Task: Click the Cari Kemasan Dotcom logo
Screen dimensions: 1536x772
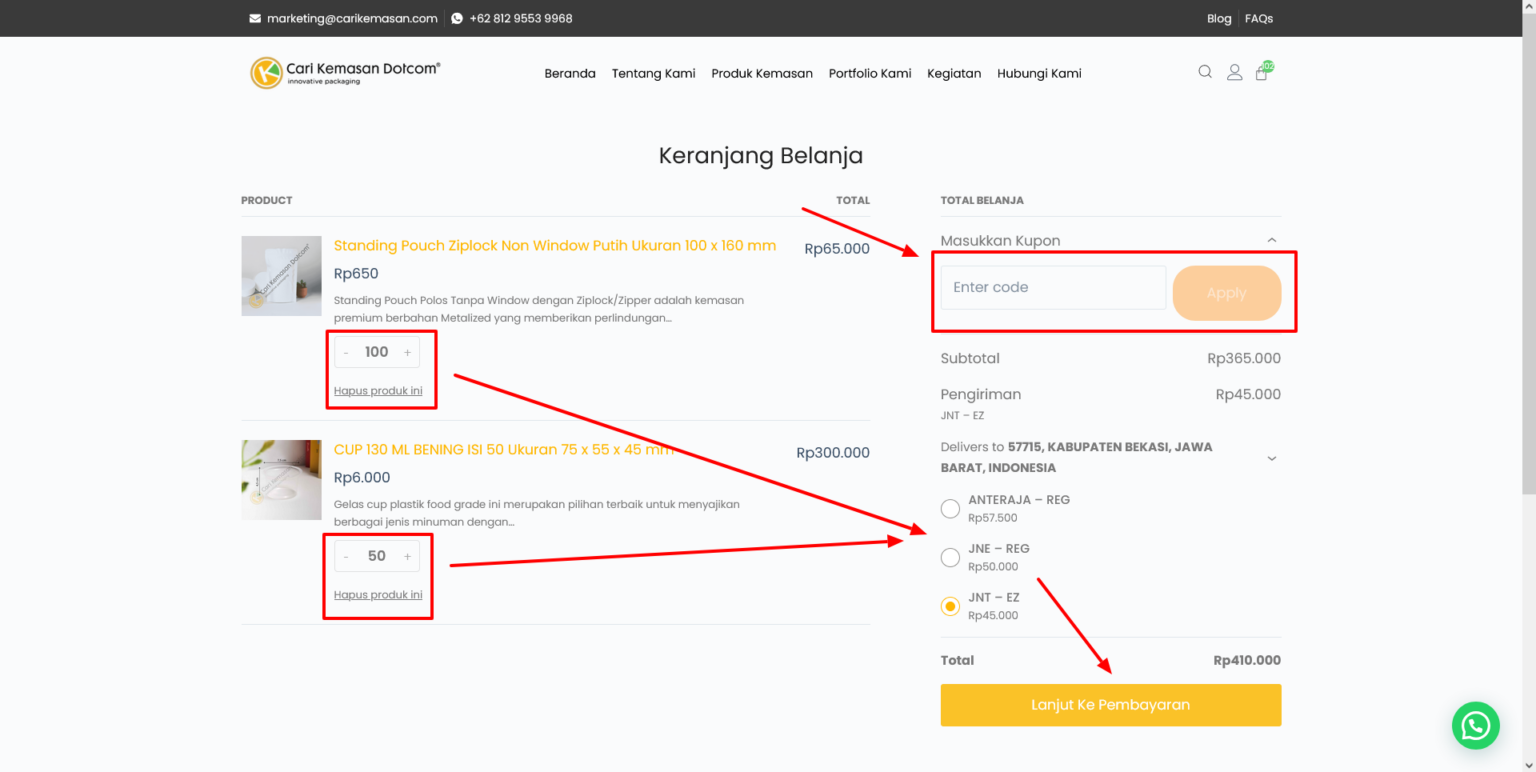Action: click(x=345, y=73)
